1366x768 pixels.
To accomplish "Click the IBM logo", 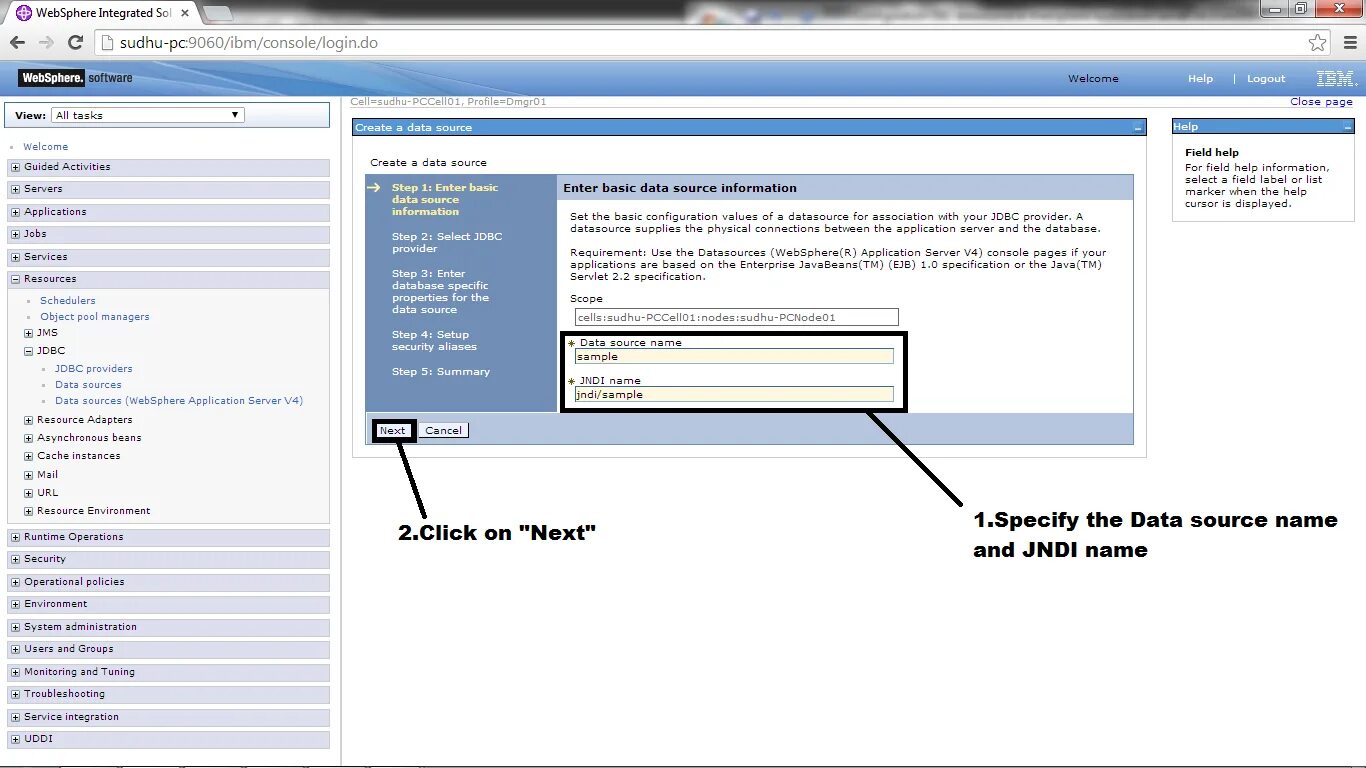I will (x=1336, y=78).
